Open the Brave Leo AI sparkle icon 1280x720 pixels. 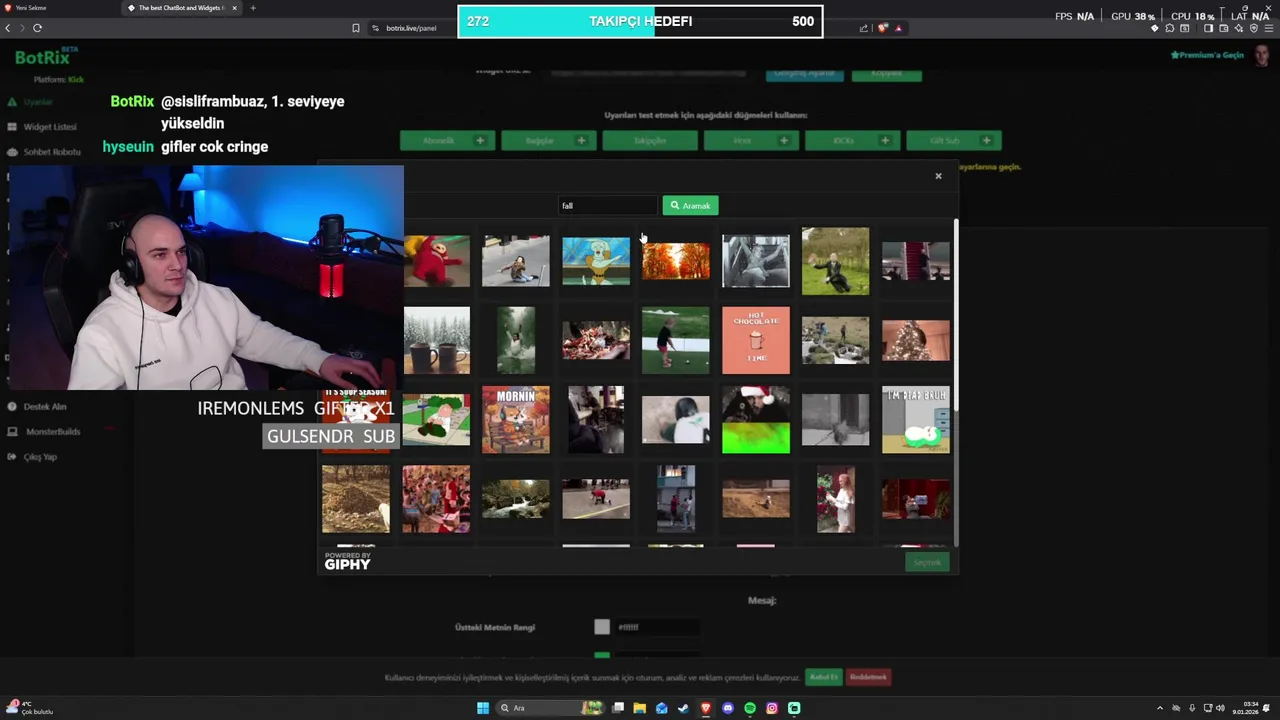[x=1238, y=28]
